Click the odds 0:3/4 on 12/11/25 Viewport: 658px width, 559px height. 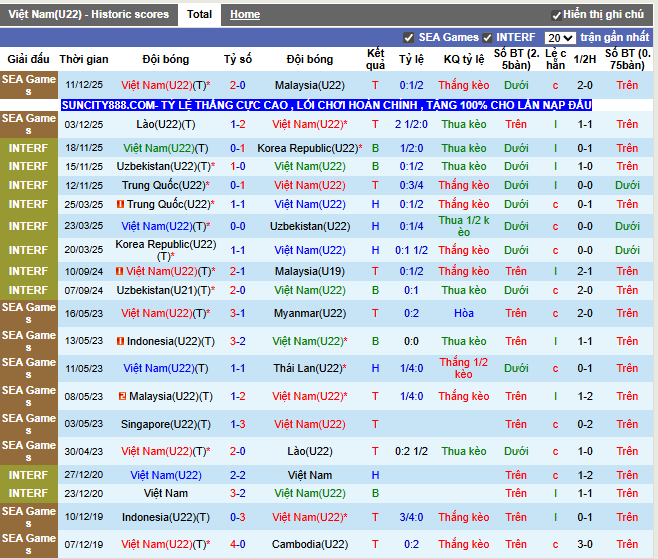411,185
